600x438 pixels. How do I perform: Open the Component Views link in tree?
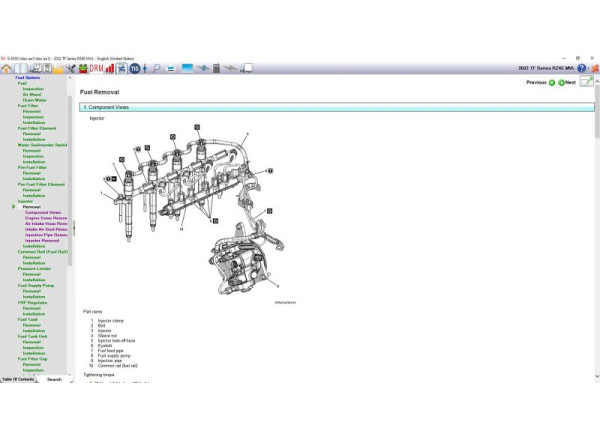pos(43,212)
